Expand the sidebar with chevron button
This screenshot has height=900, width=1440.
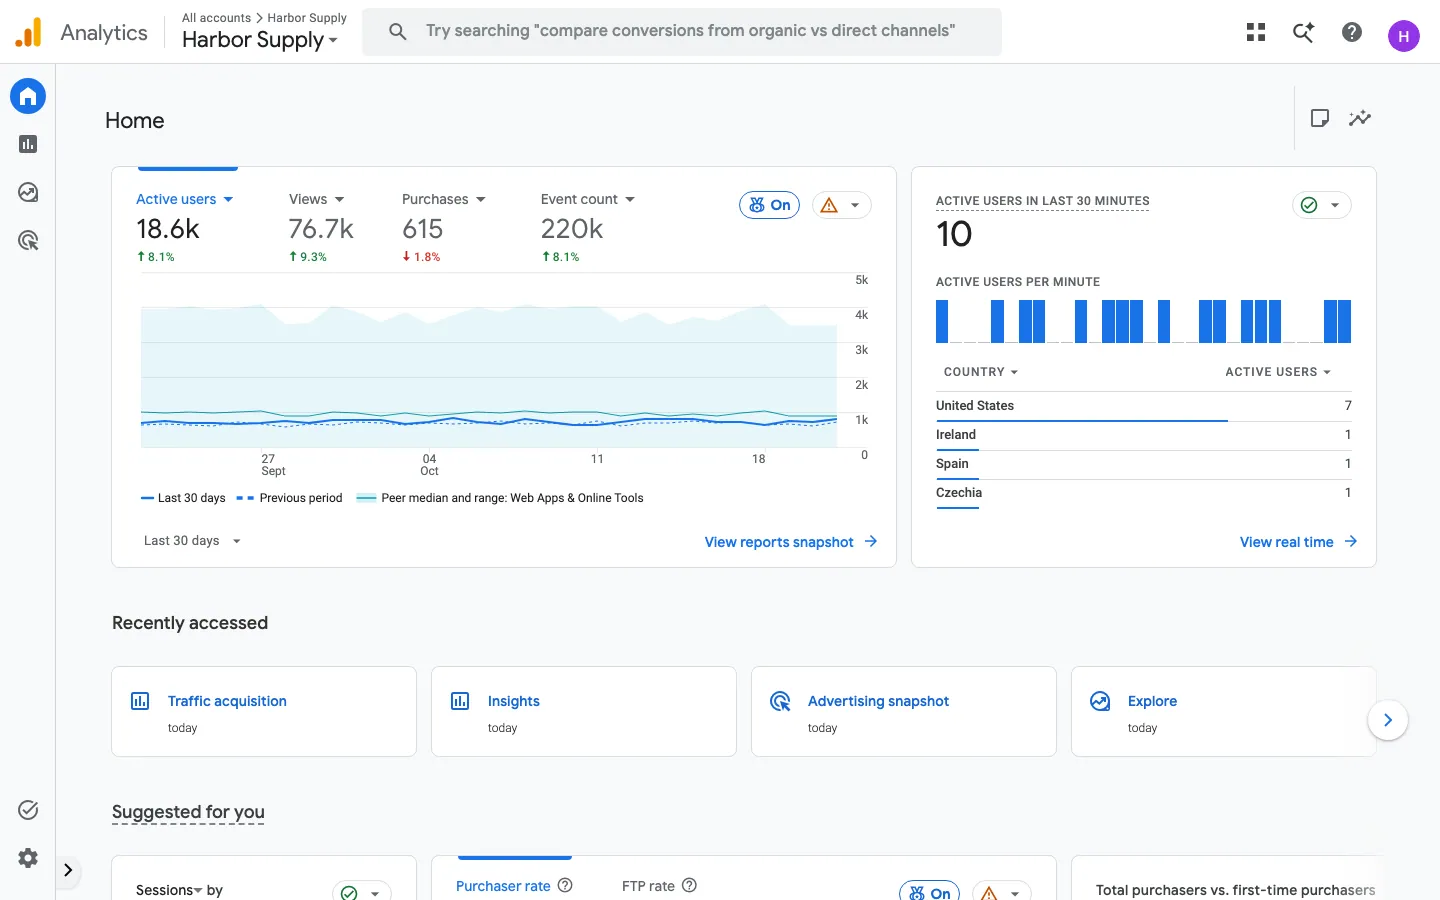tap(68, 870)
